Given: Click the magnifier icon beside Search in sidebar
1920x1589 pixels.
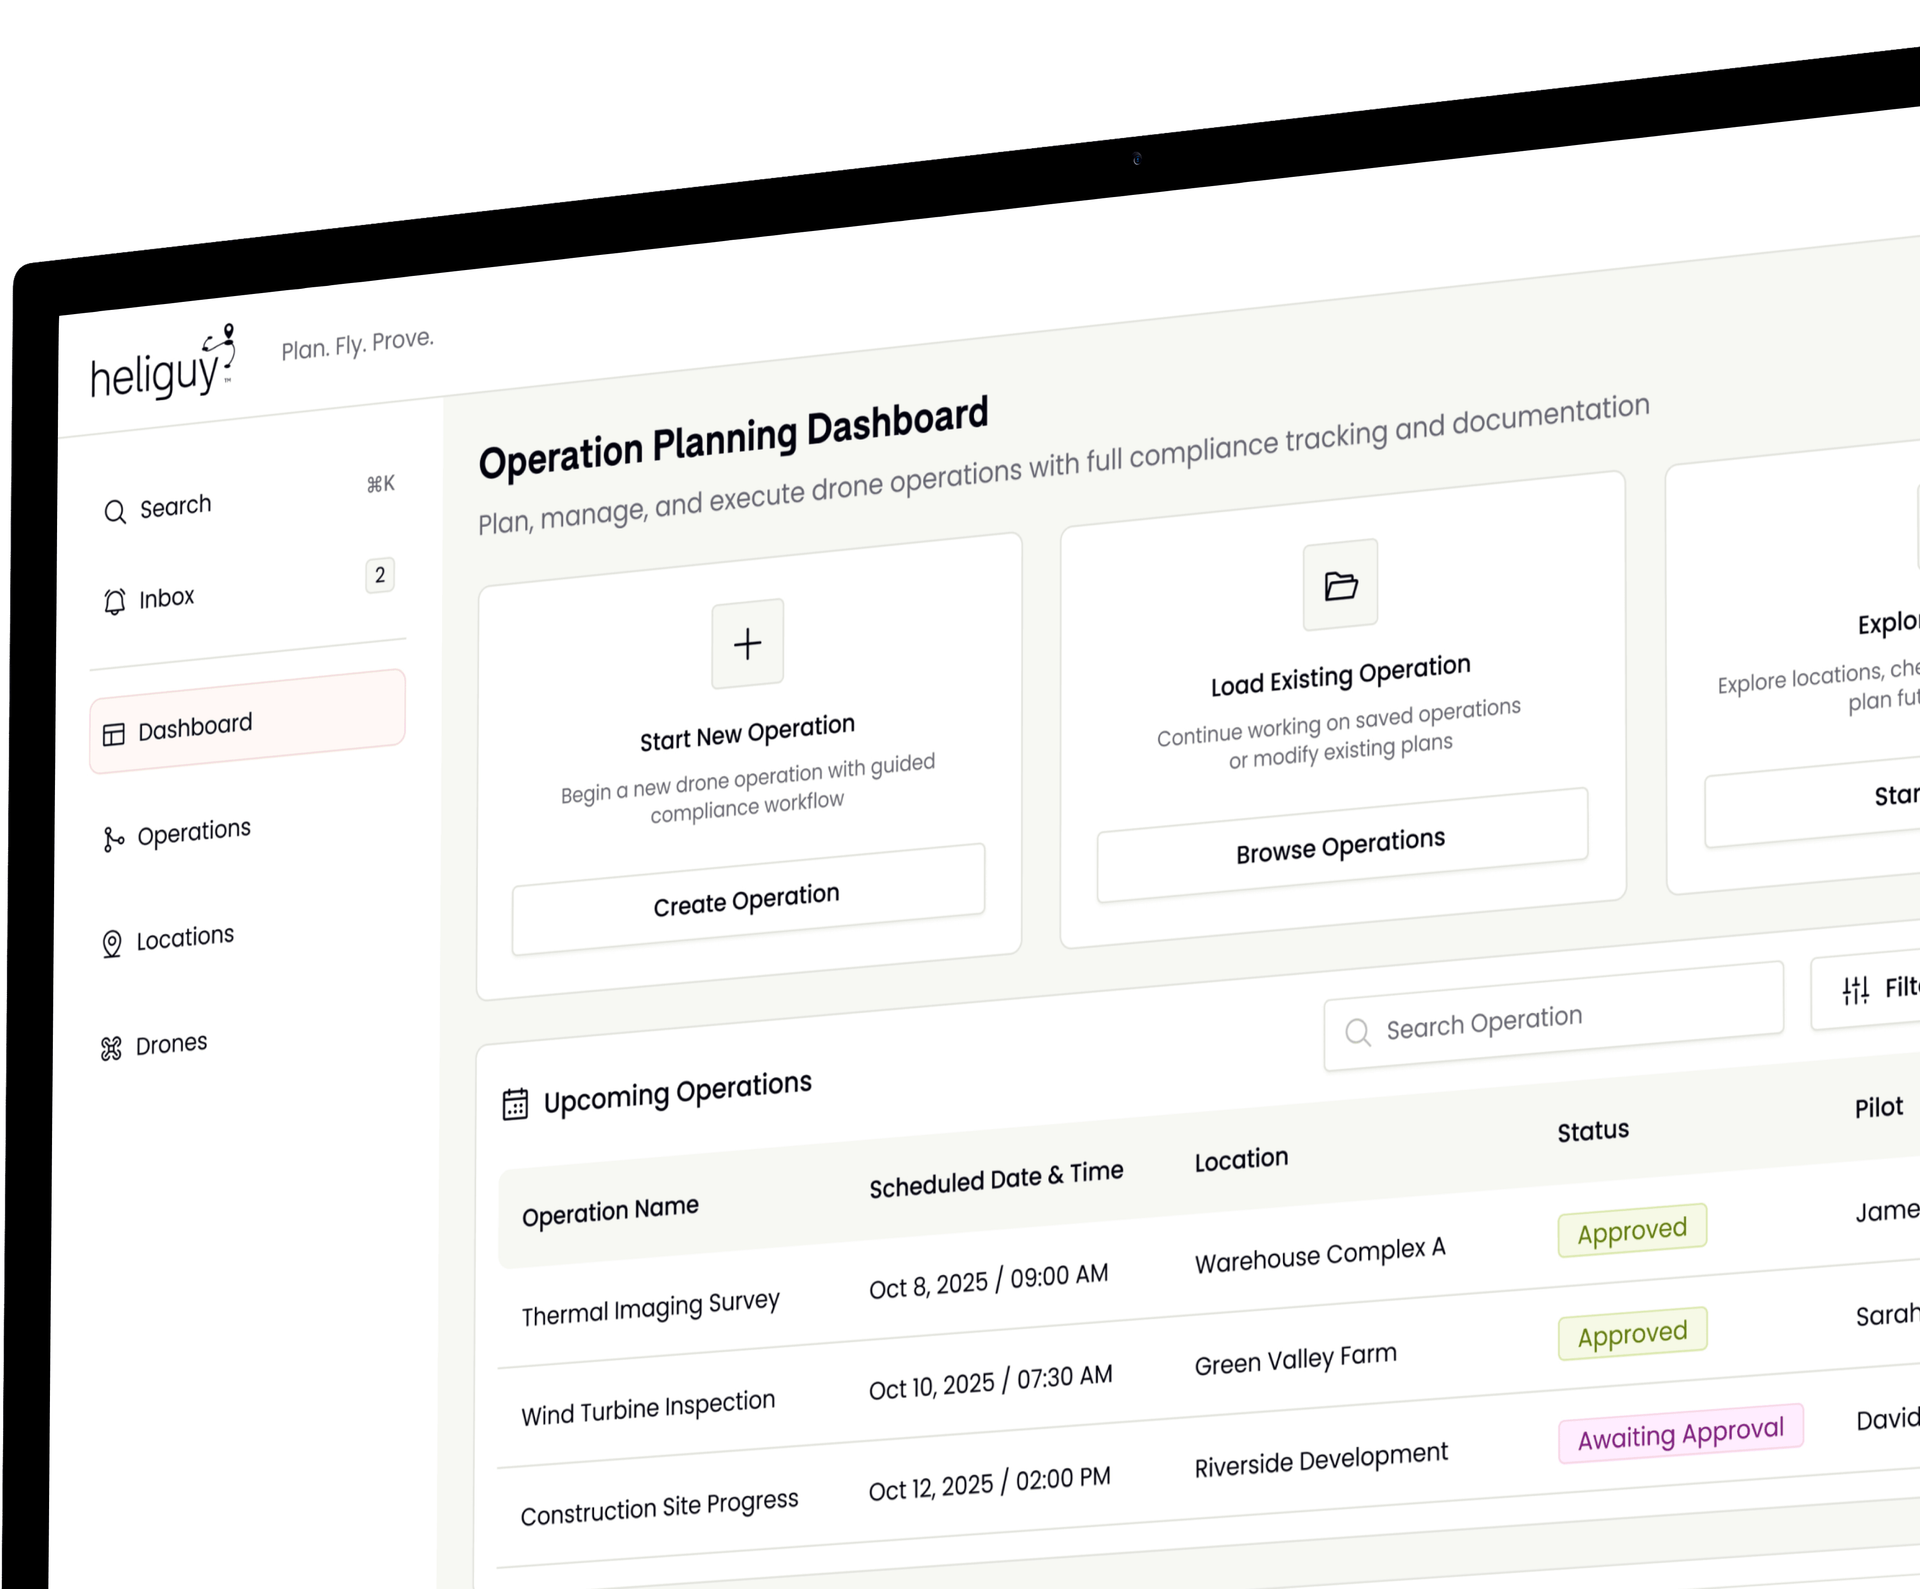Looking at the screenshot, I should click(115, 512).
